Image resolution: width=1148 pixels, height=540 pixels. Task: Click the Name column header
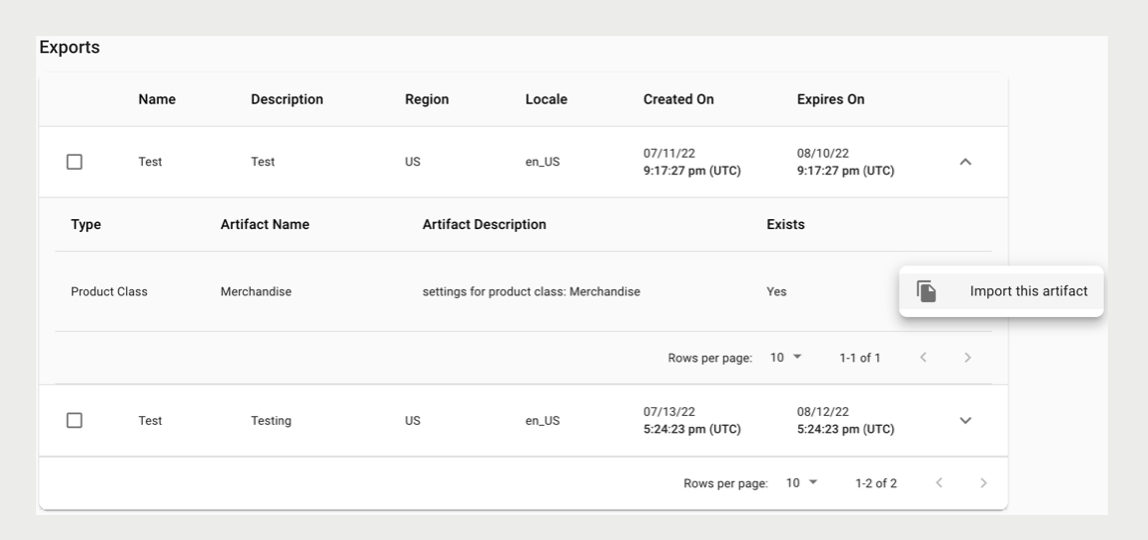coord(157,100)
